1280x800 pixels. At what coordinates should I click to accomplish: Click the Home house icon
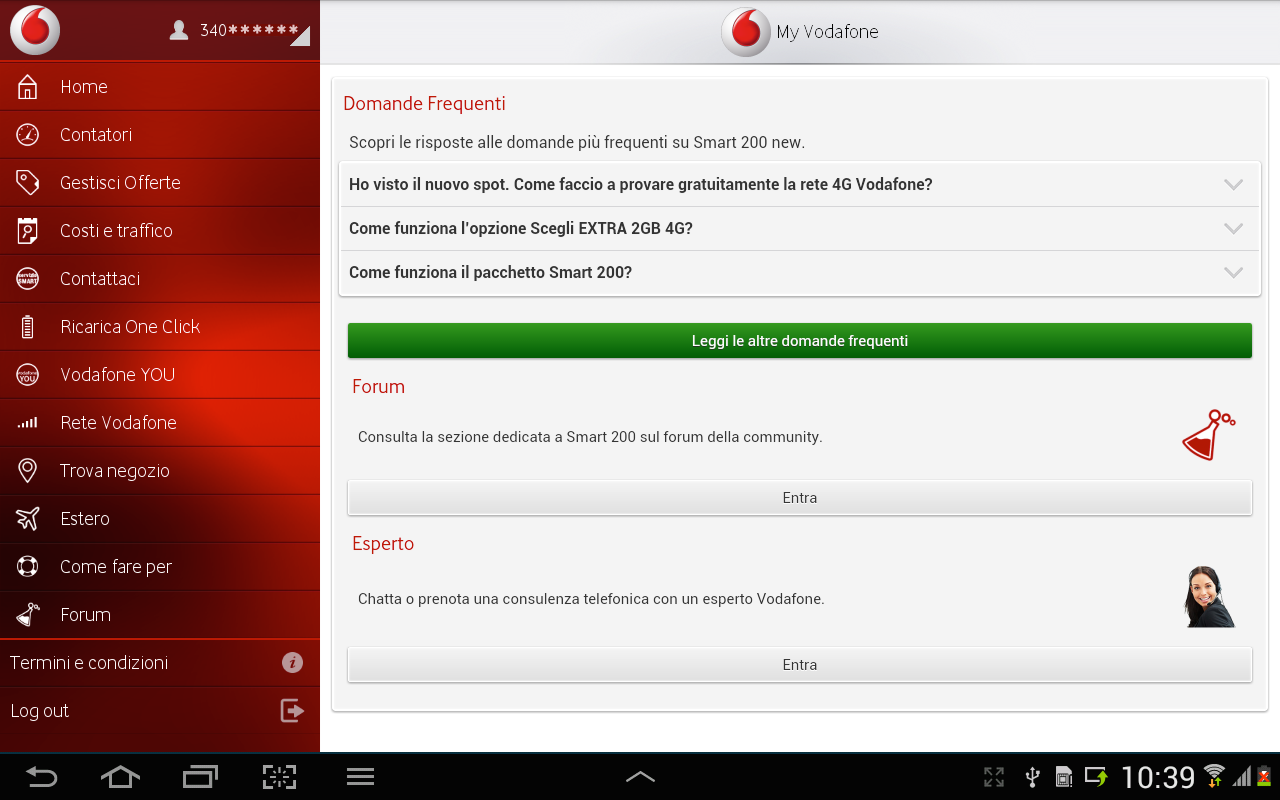click(28, 87)
